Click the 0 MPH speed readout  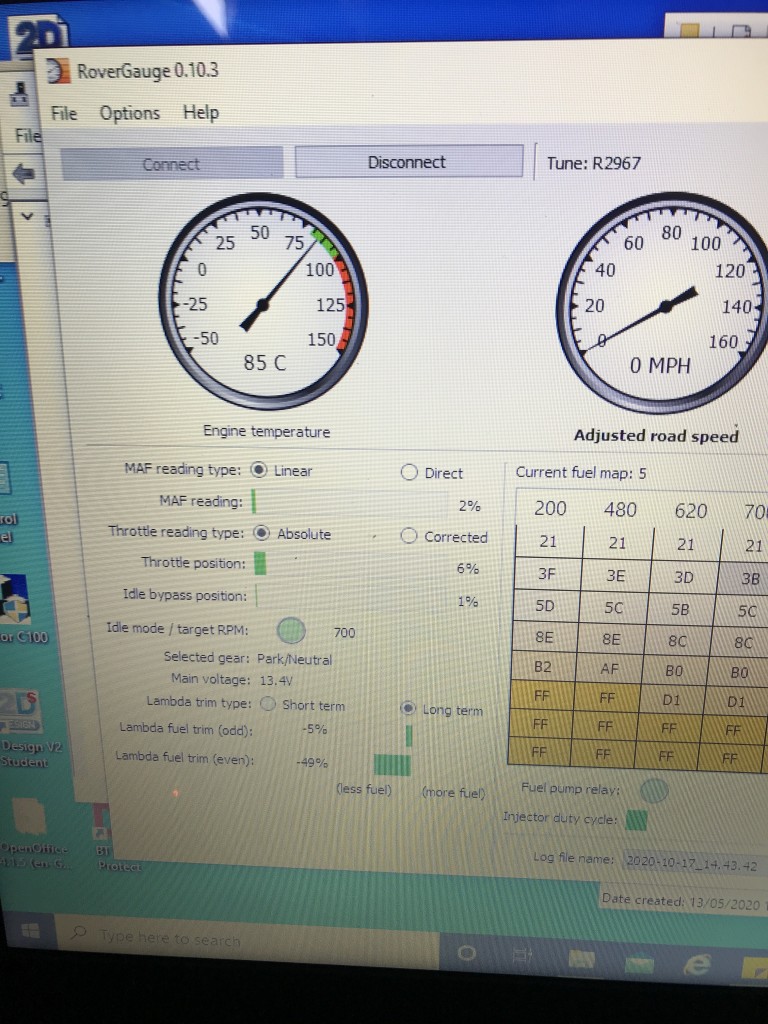point(660,365)
